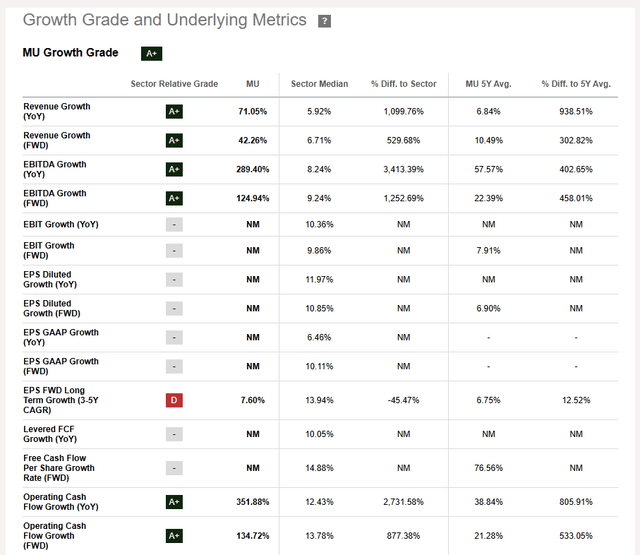Click the red D grade badge
This screenshot has width=640, height=555.
174,400
